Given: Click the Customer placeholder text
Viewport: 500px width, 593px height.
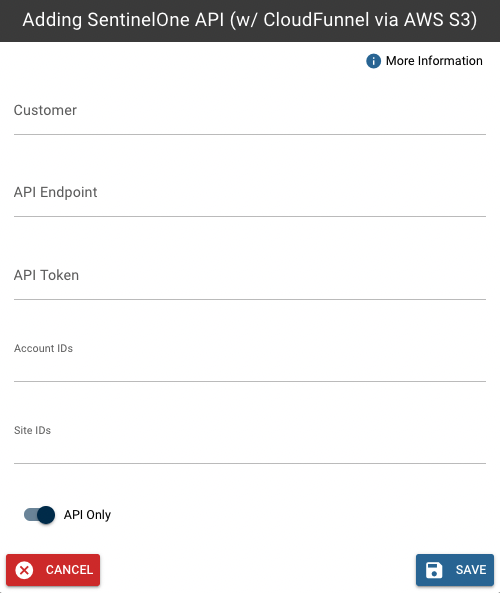Looking at the screenshot, I should (x=45, y=110).
